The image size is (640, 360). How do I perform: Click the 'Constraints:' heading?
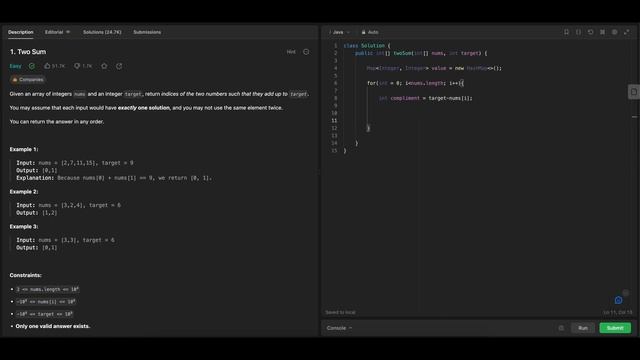25,275
